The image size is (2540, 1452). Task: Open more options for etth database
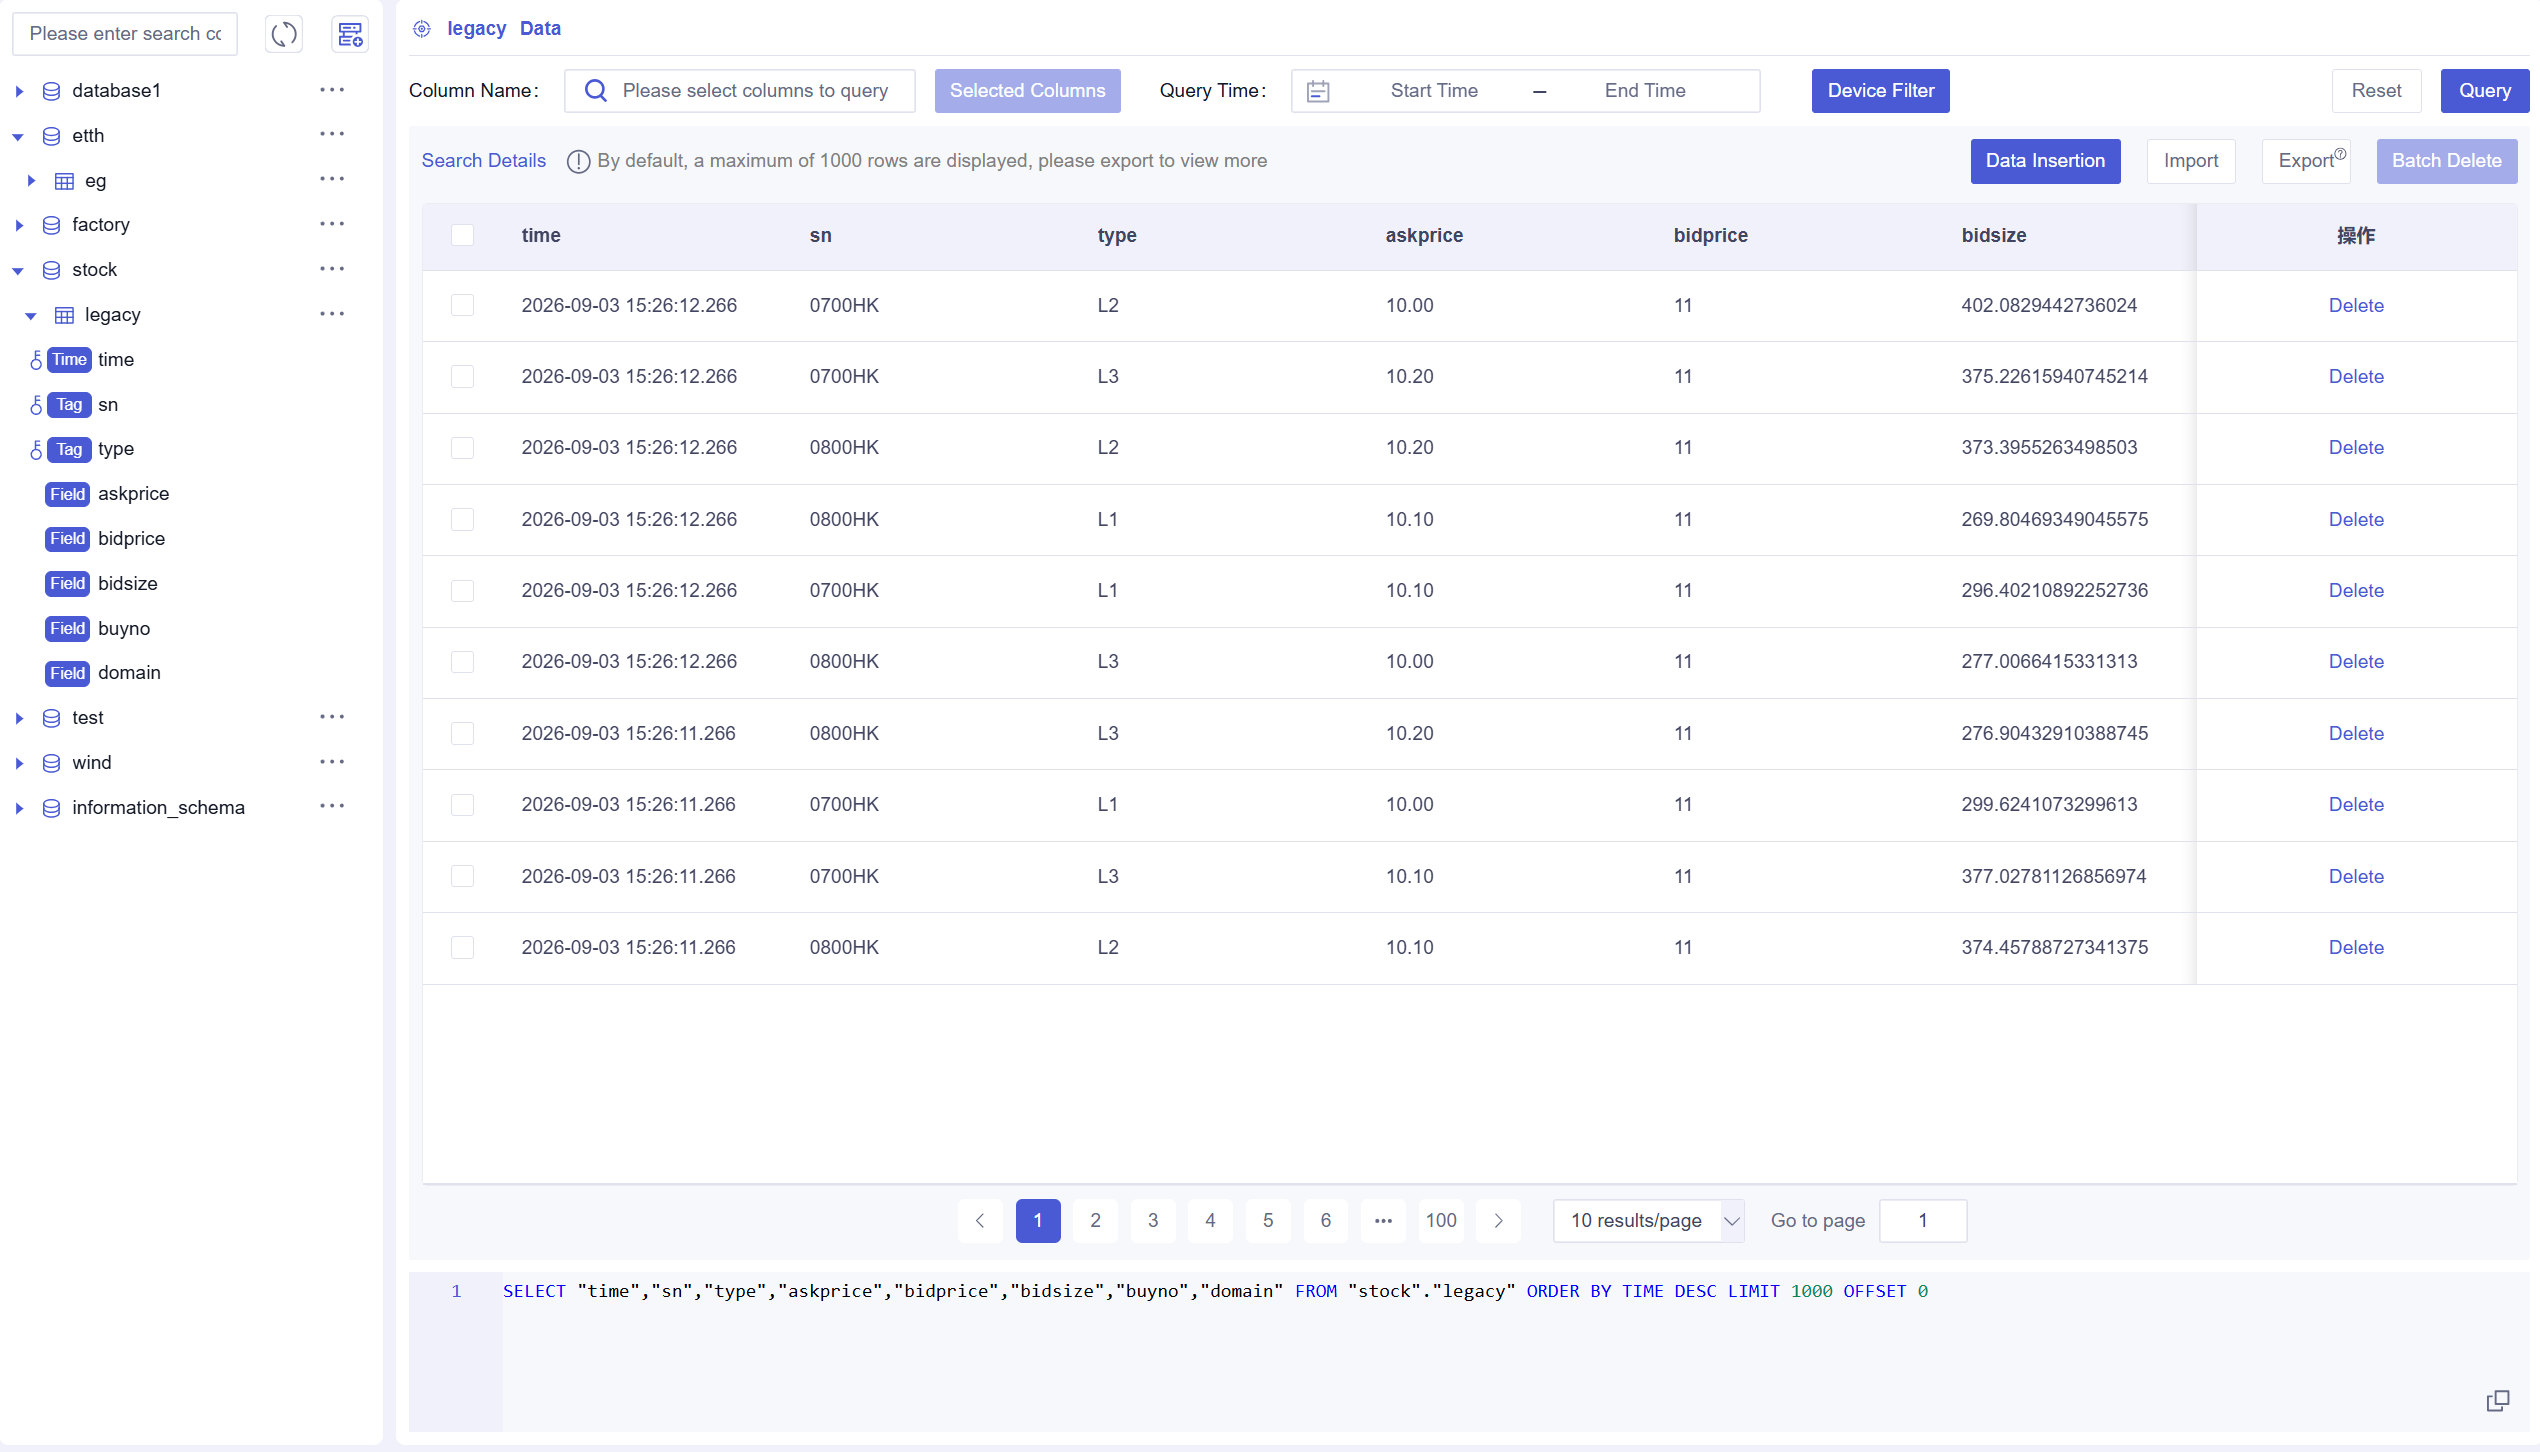[x=332, y=134]
